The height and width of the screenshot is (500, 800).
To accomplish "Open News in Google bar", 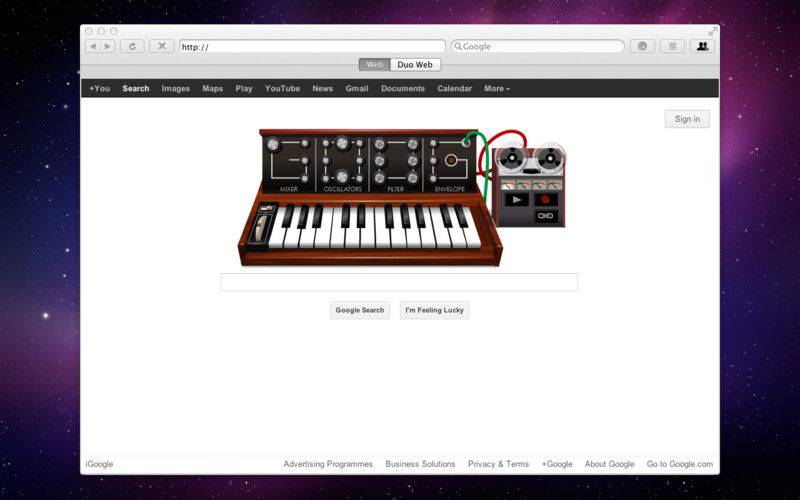I will [x=322, y=88].
